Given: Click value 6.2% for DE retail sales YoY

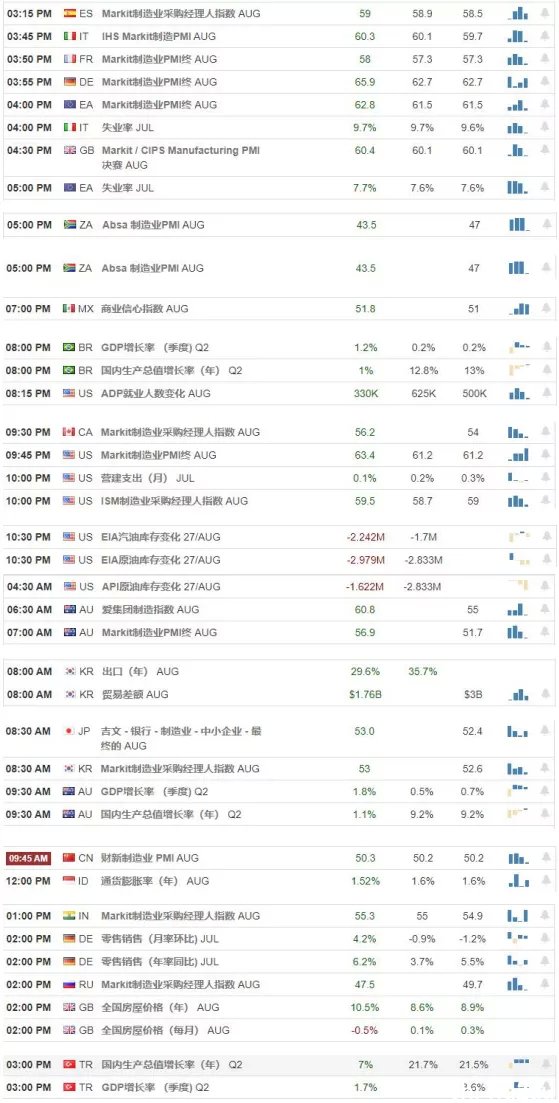Looking at the screenshot, I should pyautogui.click(x=365, y=962).
